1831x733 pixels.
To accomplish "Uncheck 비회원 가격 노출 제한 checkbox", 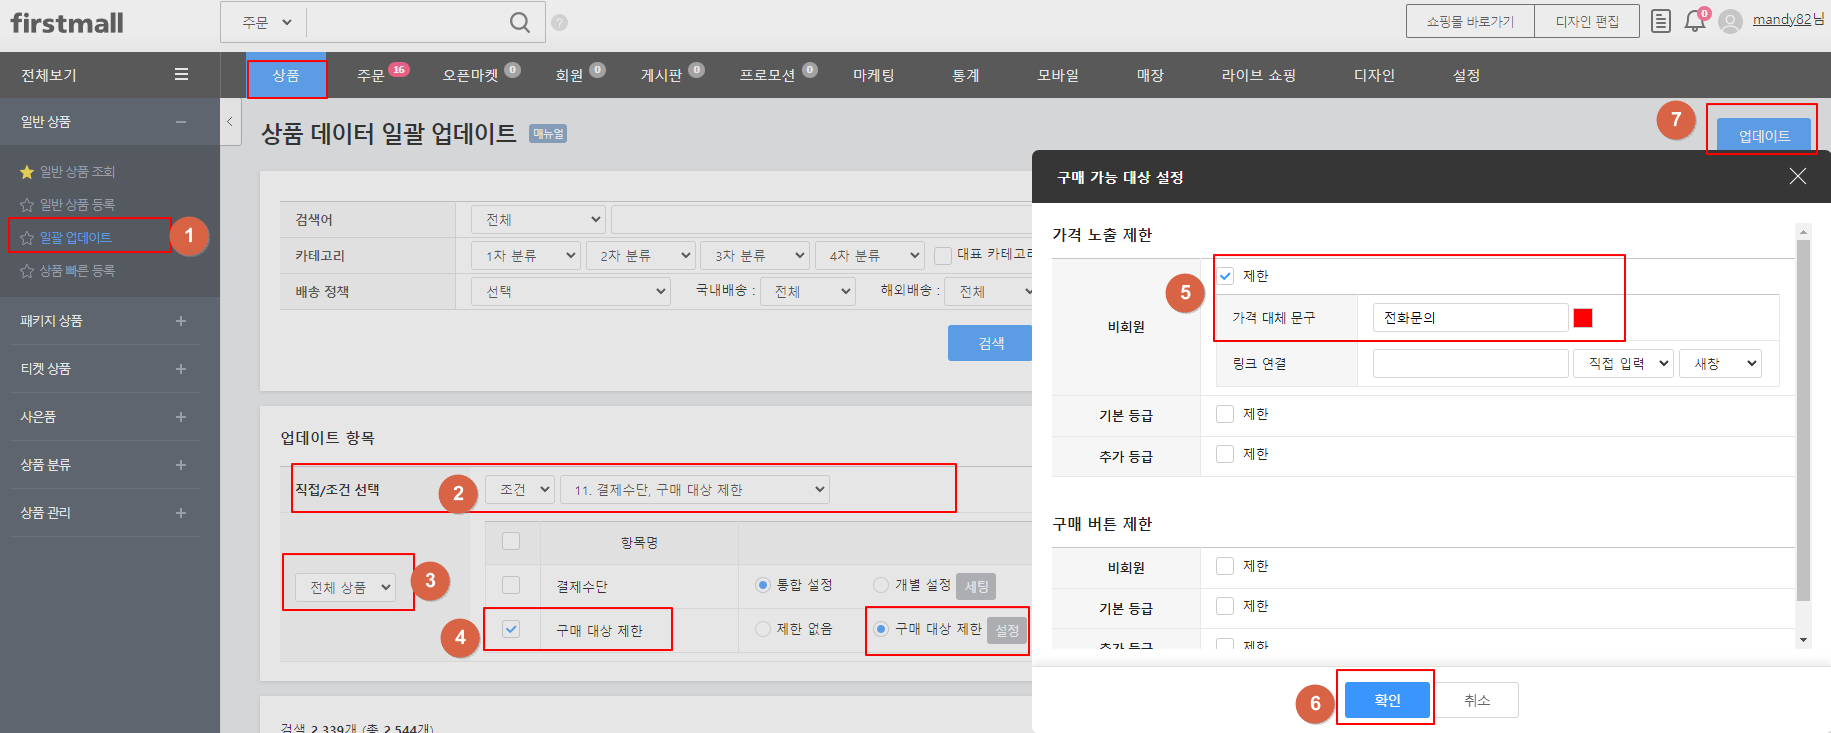I will click(1225, 276).
